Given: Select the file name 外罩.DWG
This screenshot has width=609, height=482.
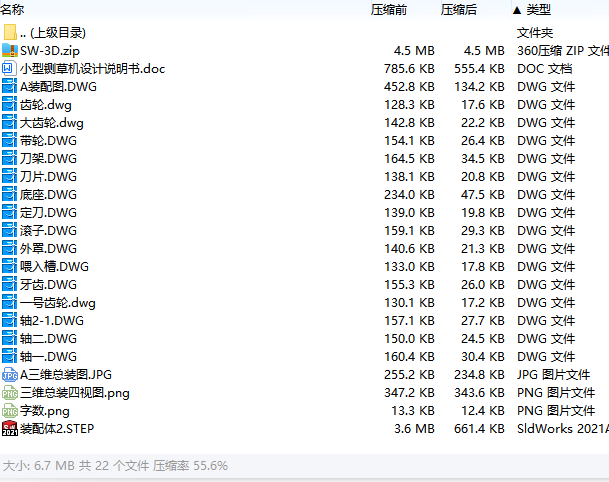Looking at the screenshot, I should click(x=49, y=249).
